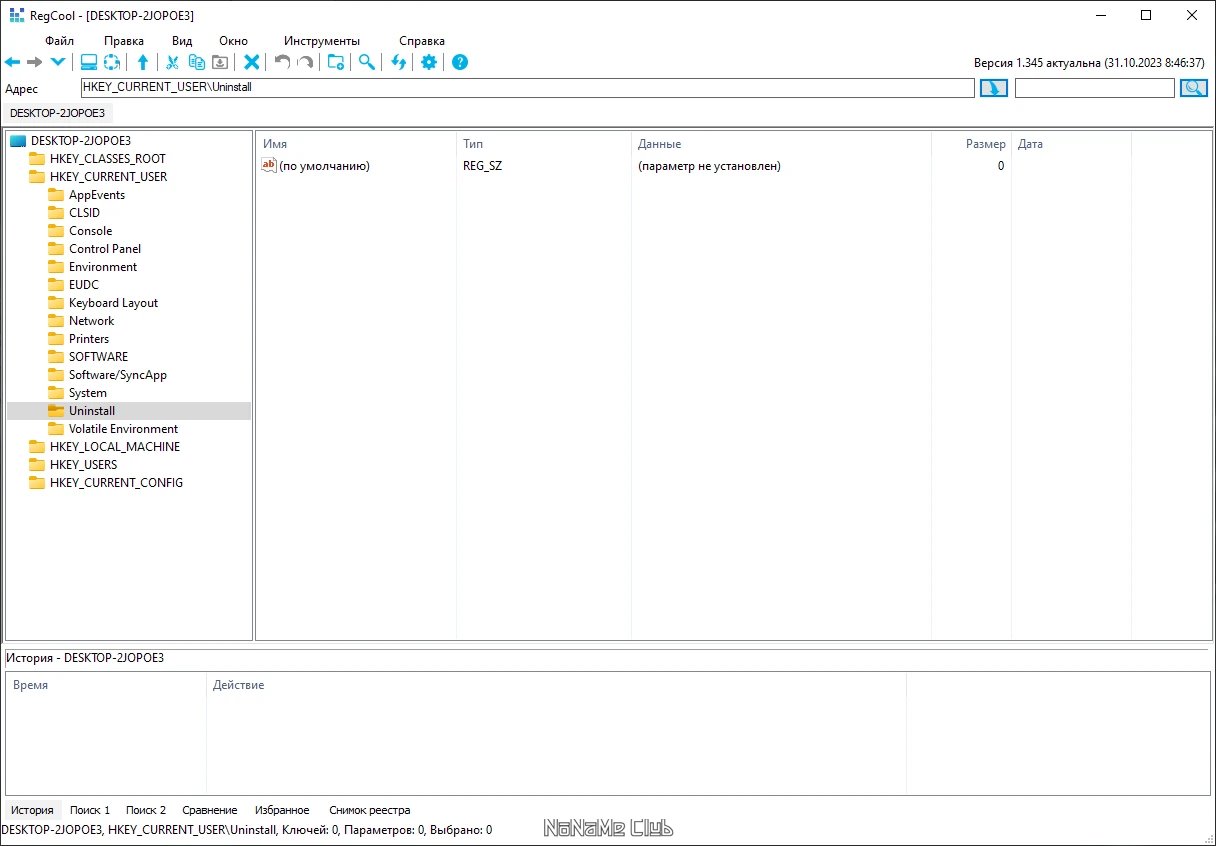Run the quick search with the blue magnifier button
This screenshot has width=1216, height=846.
[1194, 87]
